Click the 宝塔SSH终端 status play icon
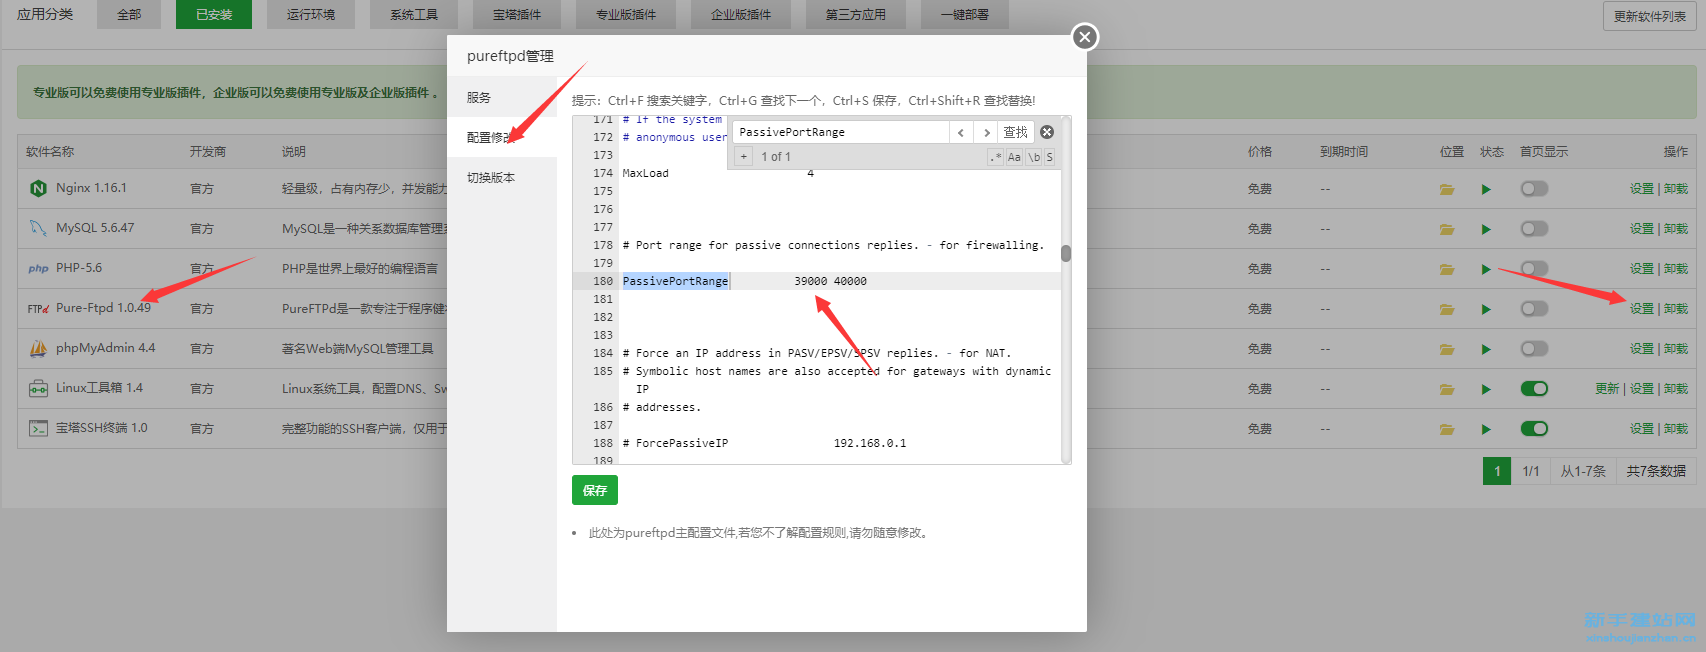Image resolution: width=1706 pixels, height=652 pixels. 1486,429
